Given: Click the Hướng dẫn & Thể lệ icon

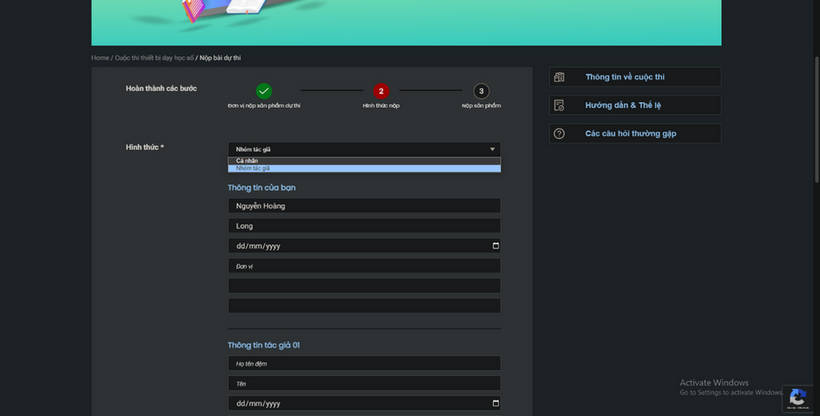Looking at the screenshot, I should pos(559,105).
